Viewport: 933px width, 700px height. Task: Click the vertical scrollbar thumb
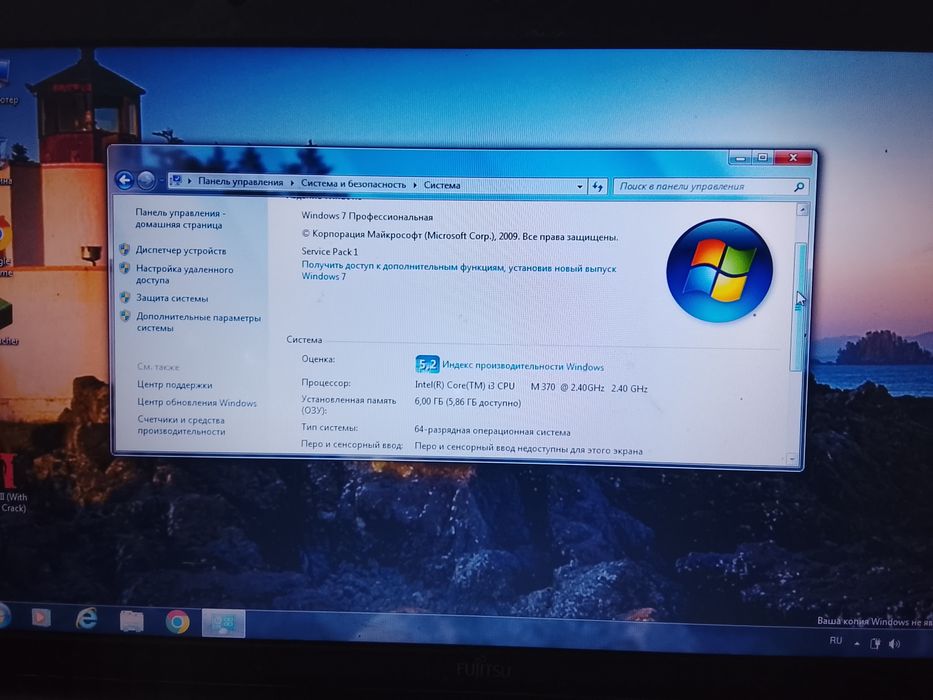point(799,307)
